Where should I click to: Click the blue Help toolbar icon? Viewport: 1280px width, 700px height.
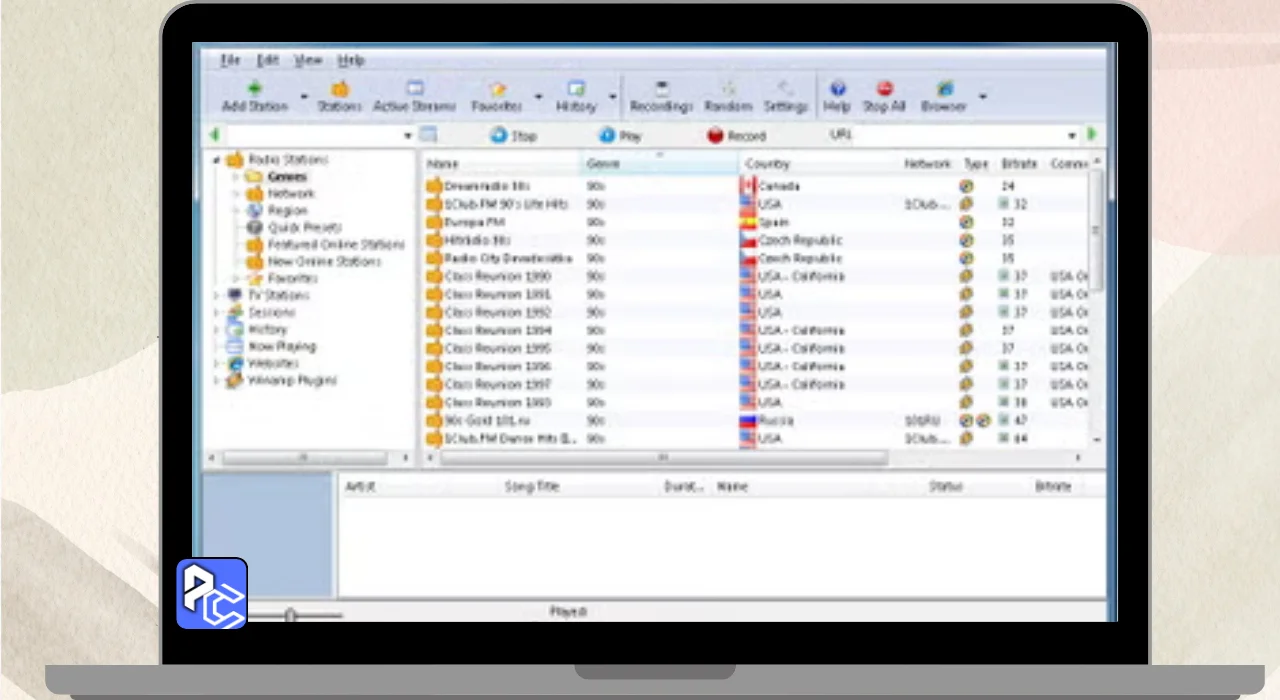pyautogui.click(x=838, y=89)
